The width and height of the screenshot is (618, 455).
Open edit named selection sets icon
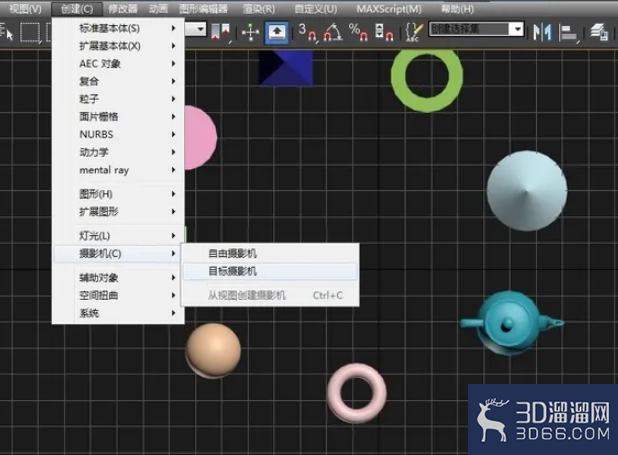pyautogui.click(x=414, y=32)
